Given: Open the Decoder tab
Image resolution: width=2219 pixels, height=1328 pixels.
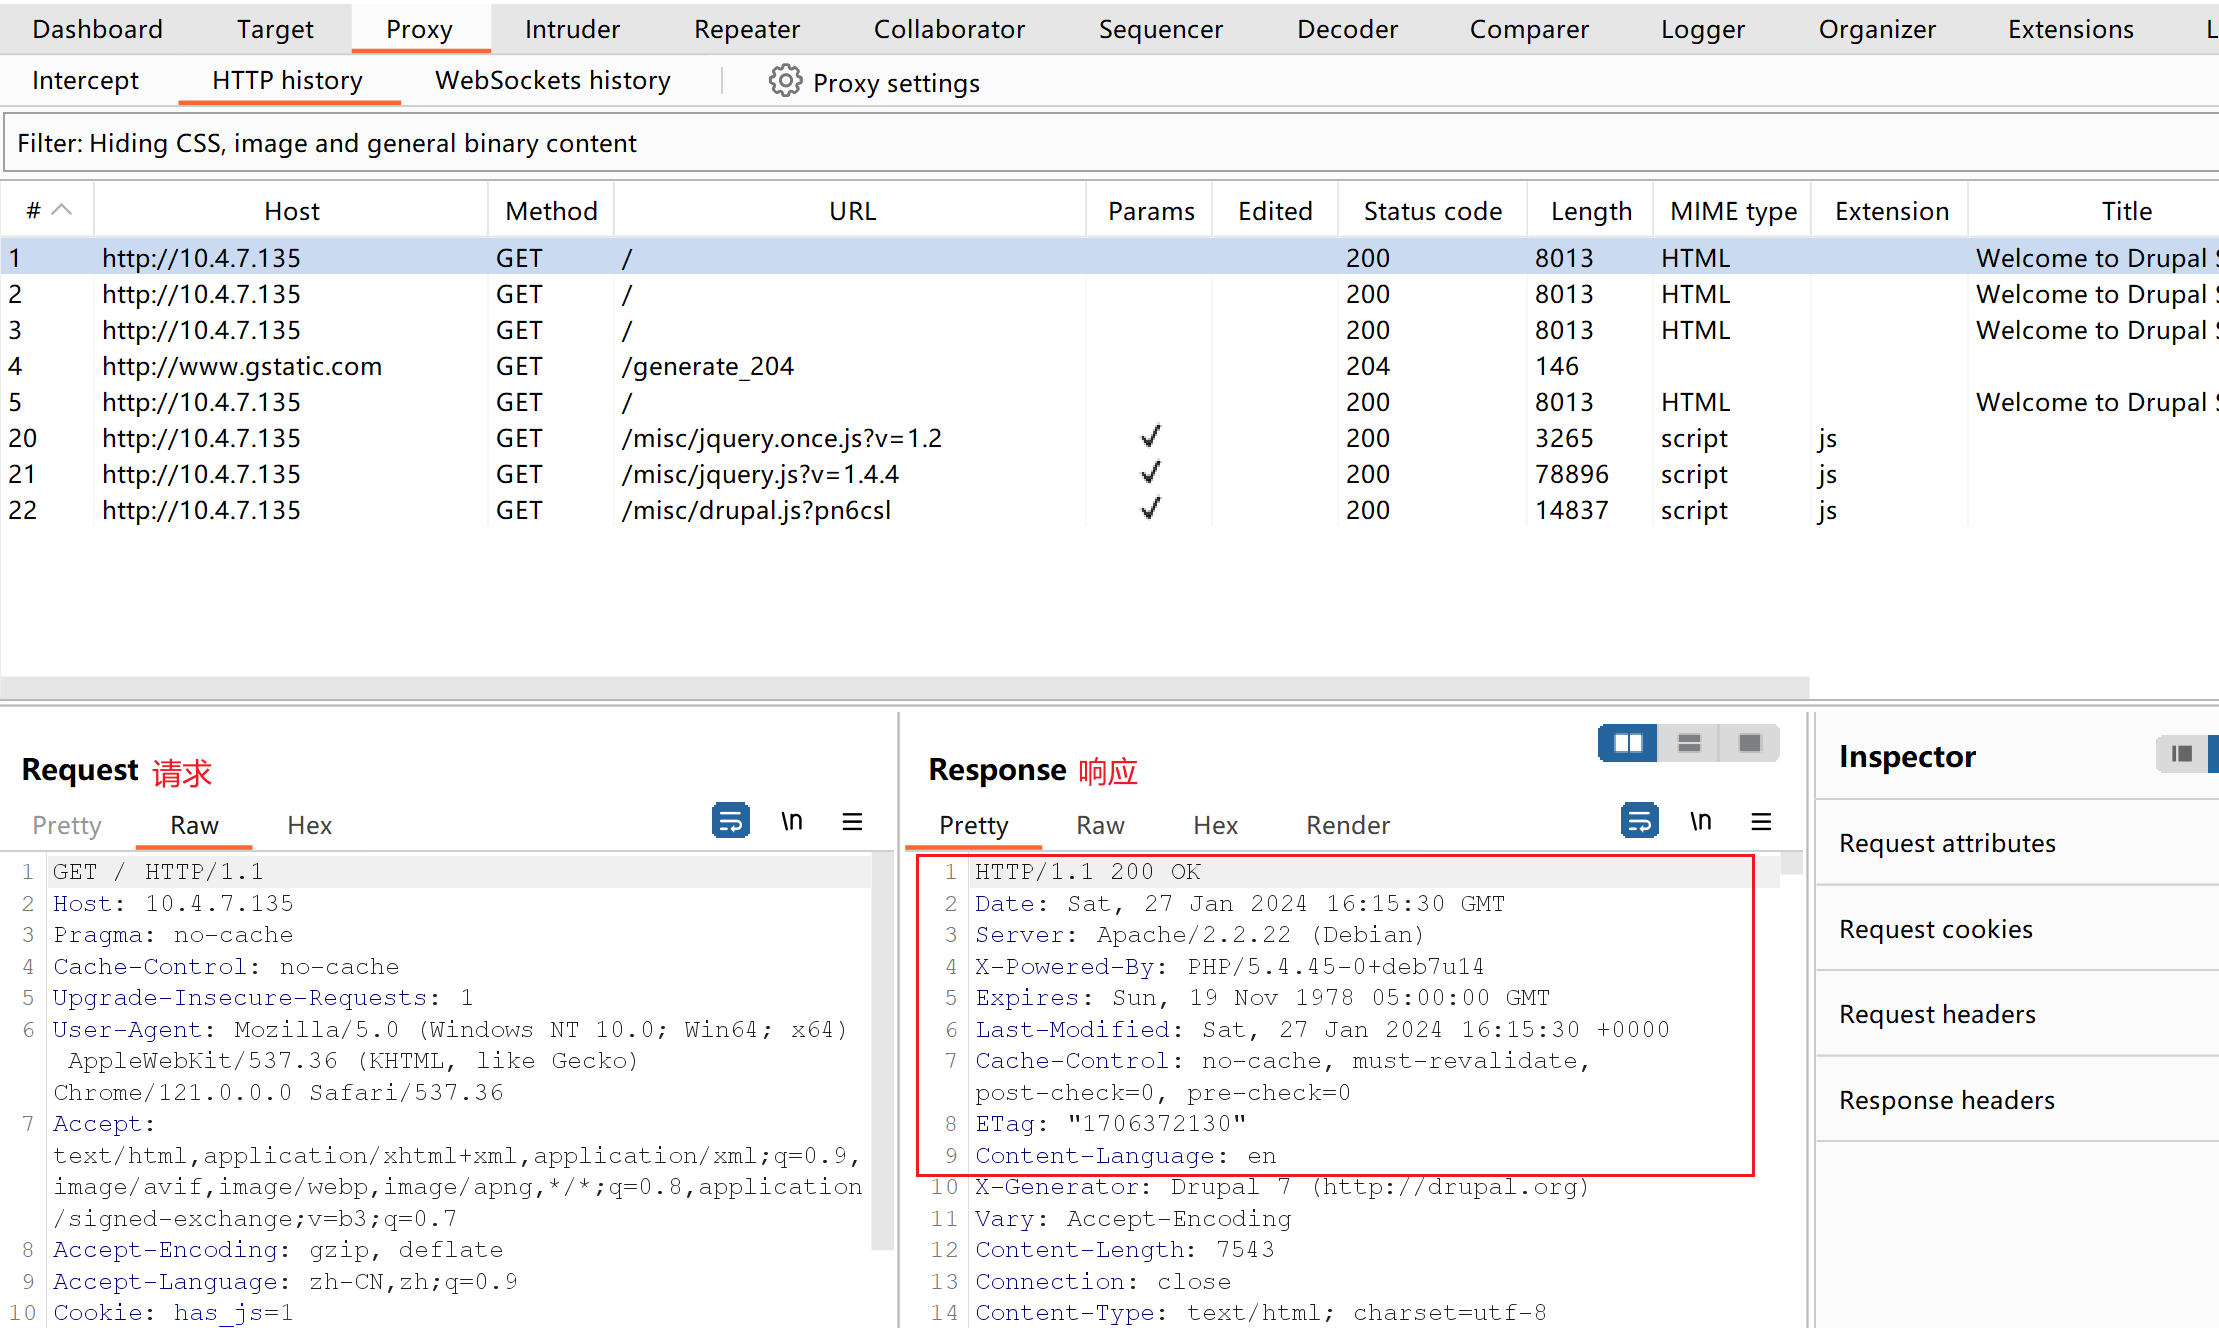Looking at the screenshot, I should [x=1347, y=29].
